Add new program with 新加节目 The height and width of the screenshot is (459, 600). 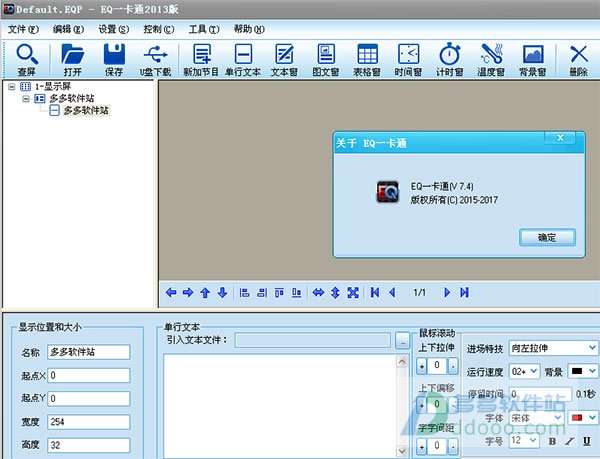(x=201, y=59)
